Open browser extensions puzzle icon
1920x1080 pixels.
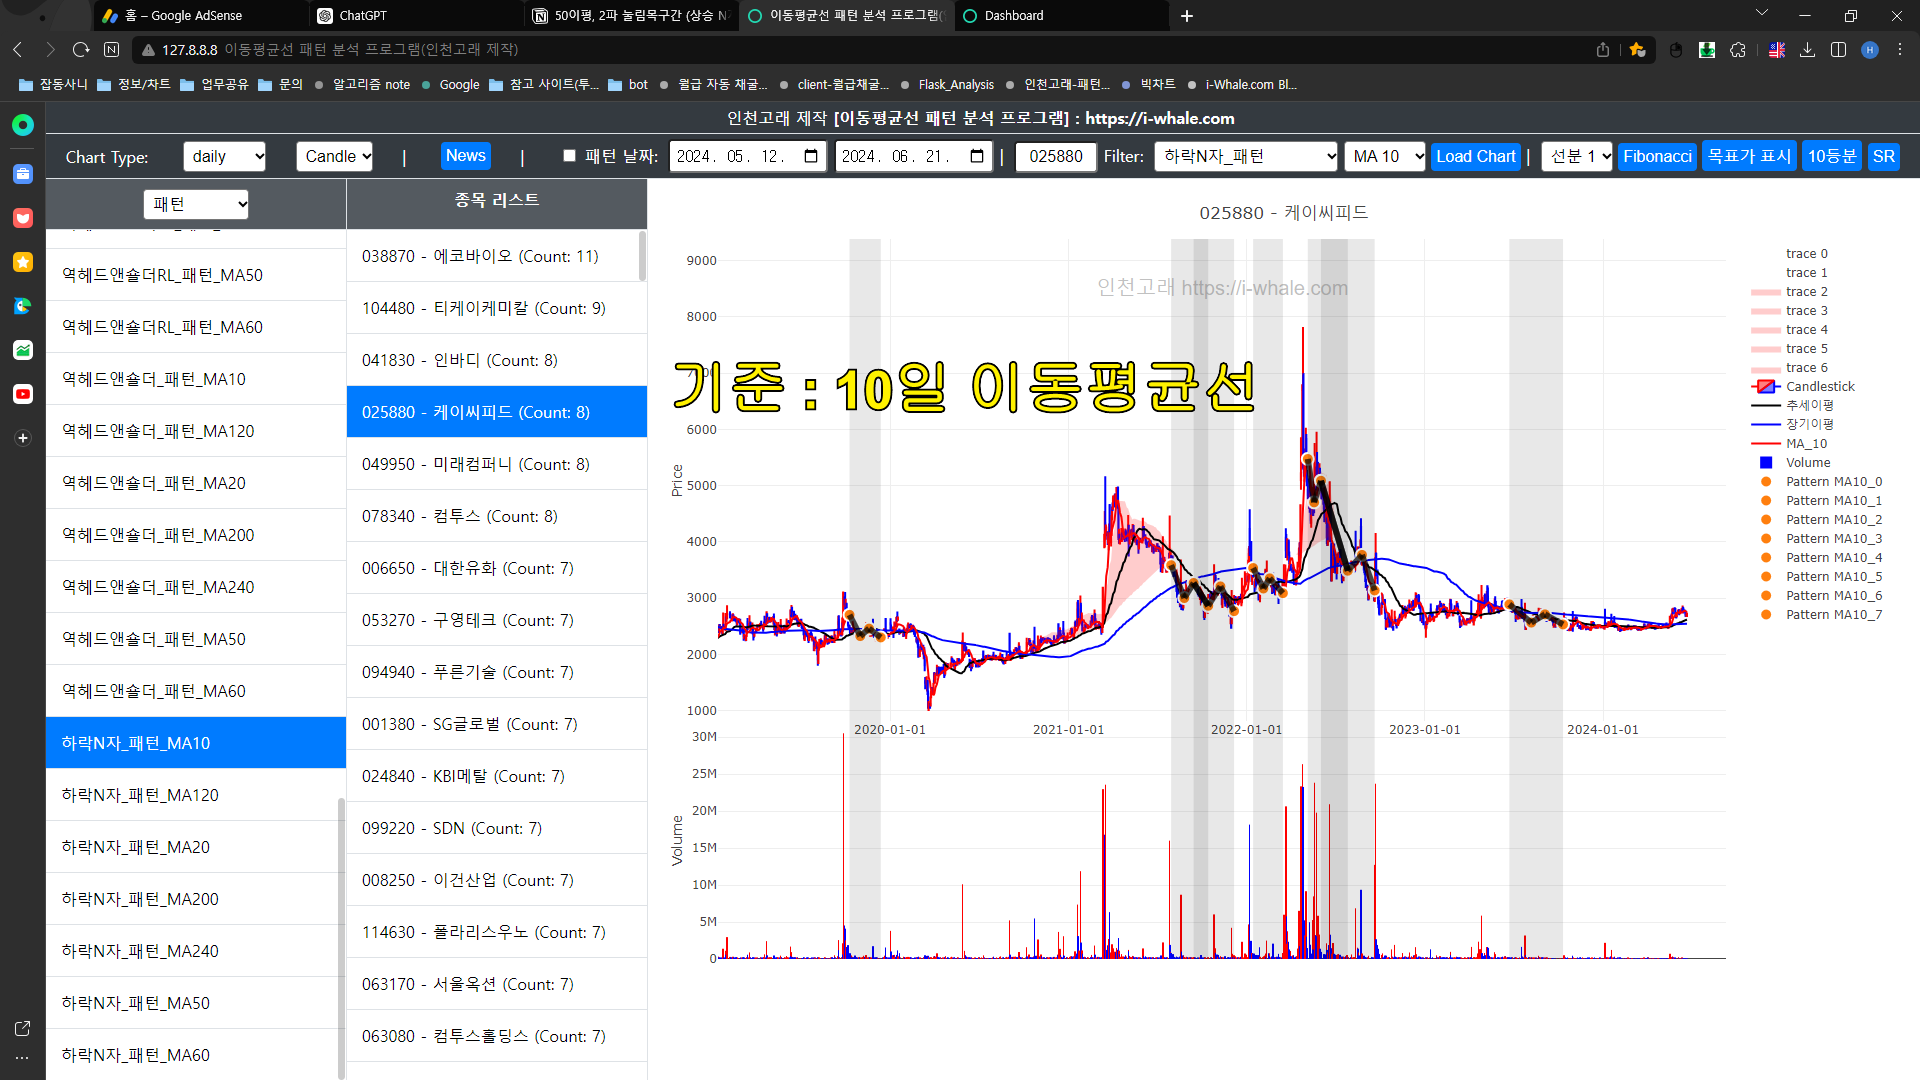pyautogui.click(x=1738, y=50)
